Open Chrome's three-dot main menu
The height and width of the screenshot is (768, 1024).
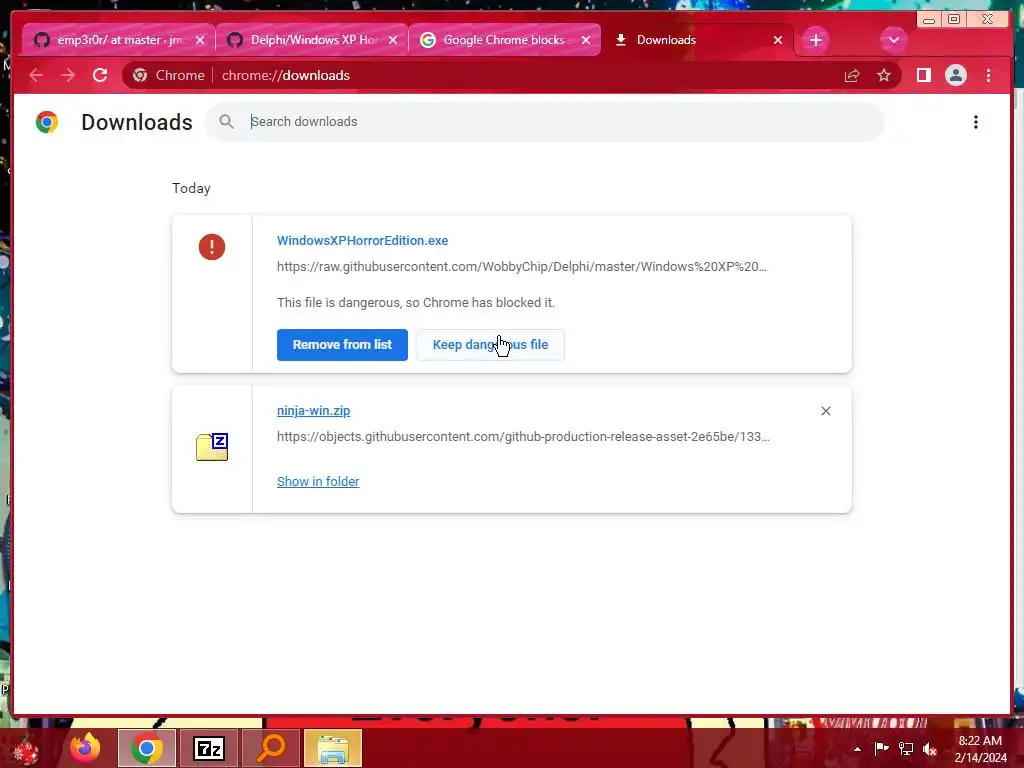(x=988, y=76)
